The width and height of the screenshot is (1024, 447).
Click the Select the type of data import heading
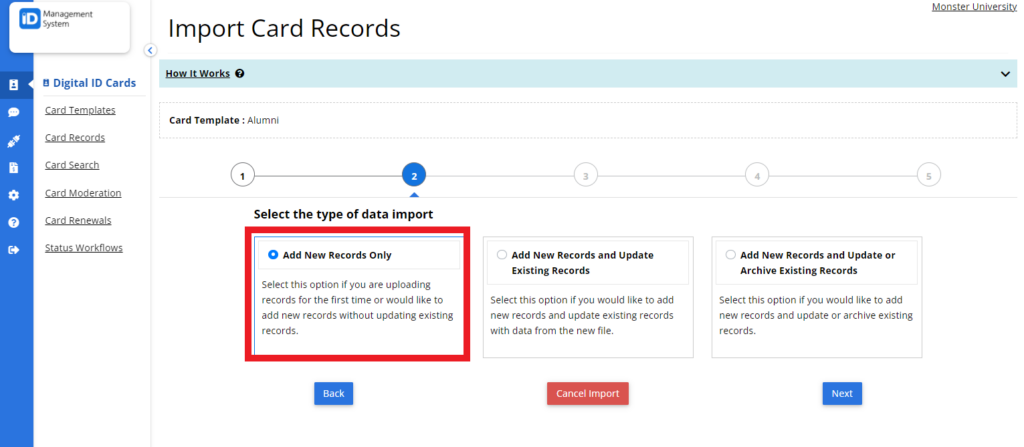click(344, 214)
